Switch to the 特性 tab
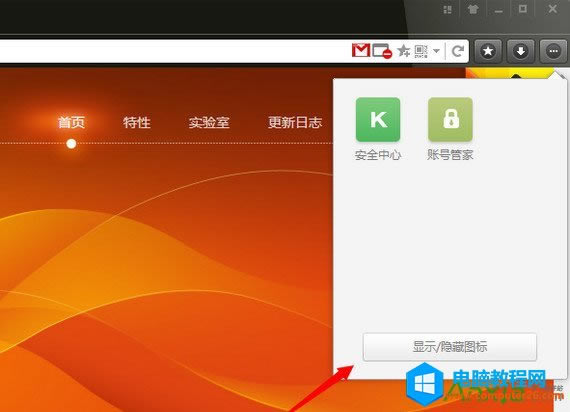The height and width of the screenshot is (412, 570). pos(137,122)
